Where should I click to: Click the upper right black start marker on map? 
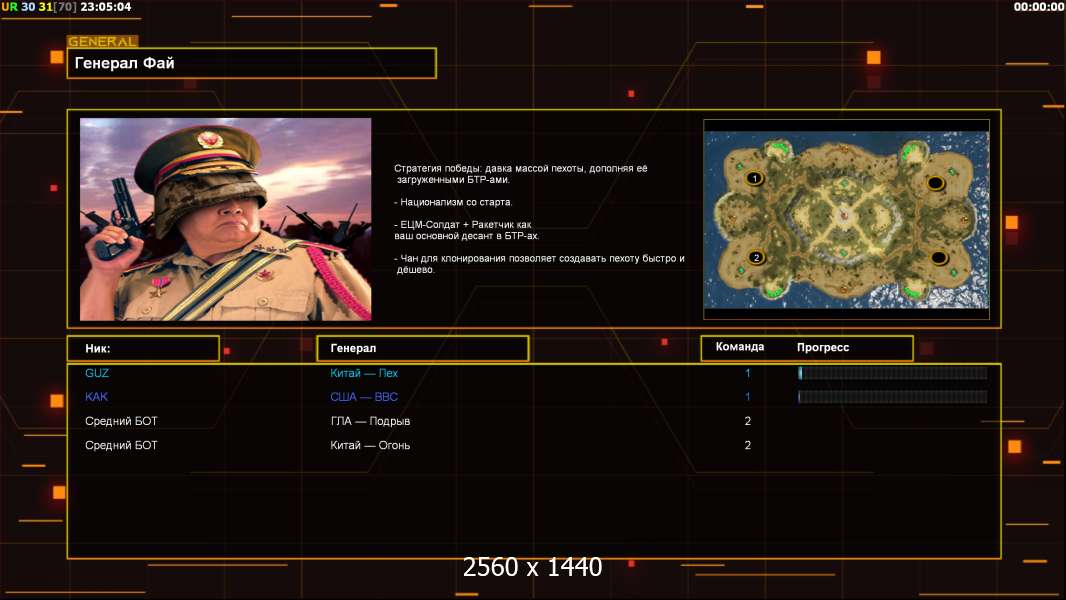pos(935,183)
